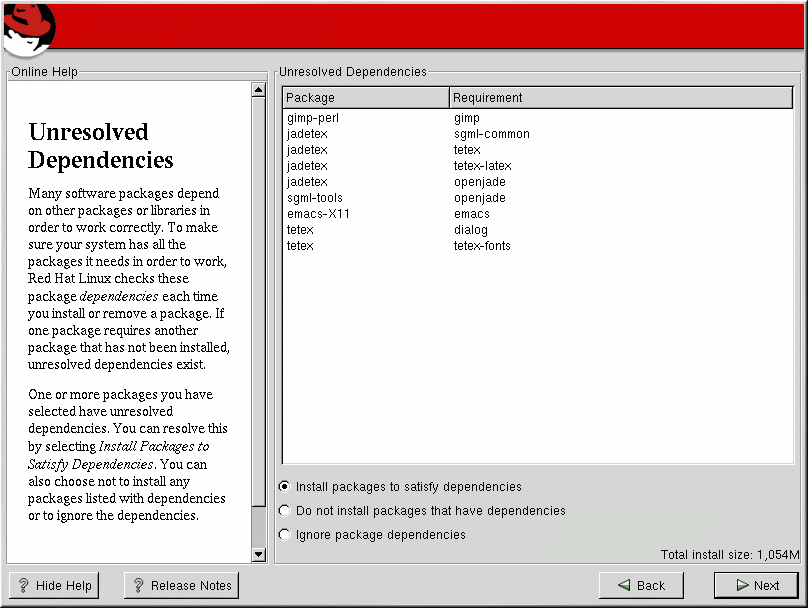Select the sgml-tools package row
The image size is (808, 608).
pyautogui.click(x=538, y=198)
